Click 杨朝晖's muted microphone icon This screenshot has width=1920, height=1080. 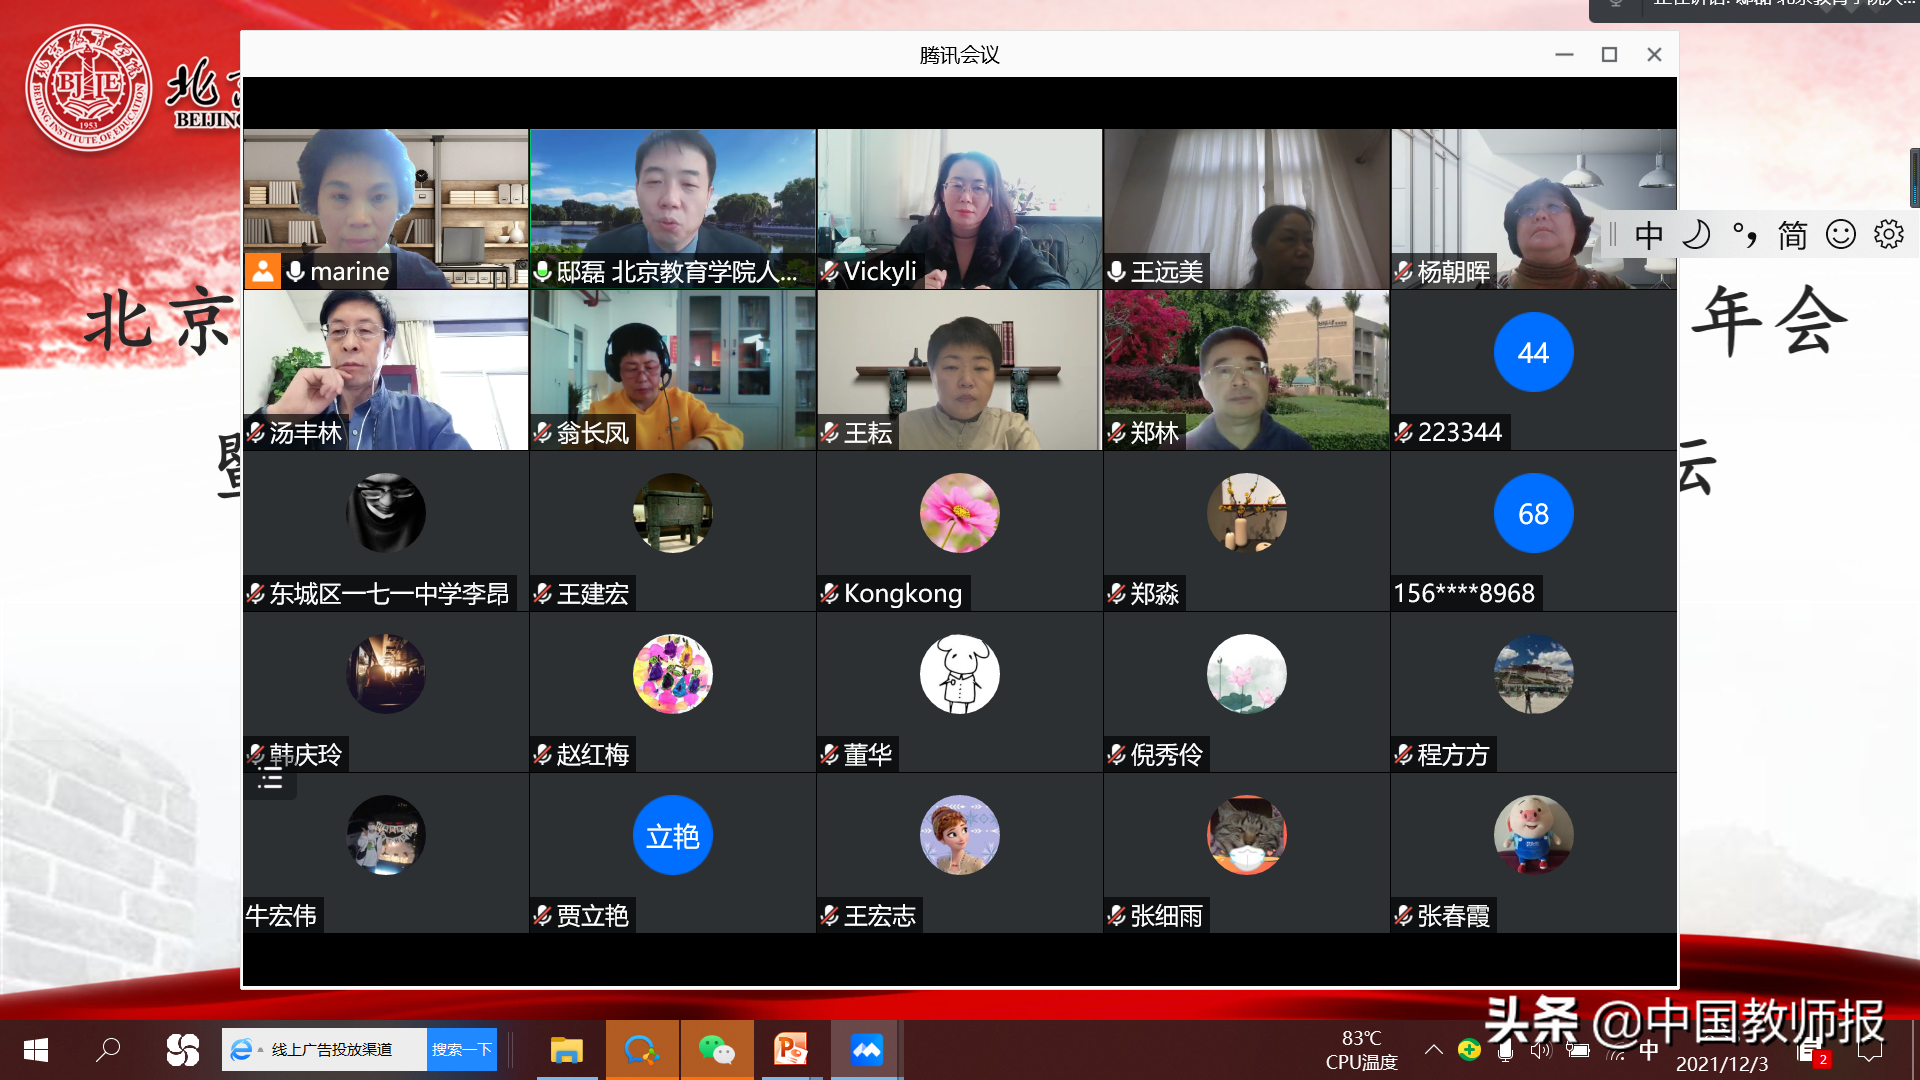click(x=1404, y=271)
